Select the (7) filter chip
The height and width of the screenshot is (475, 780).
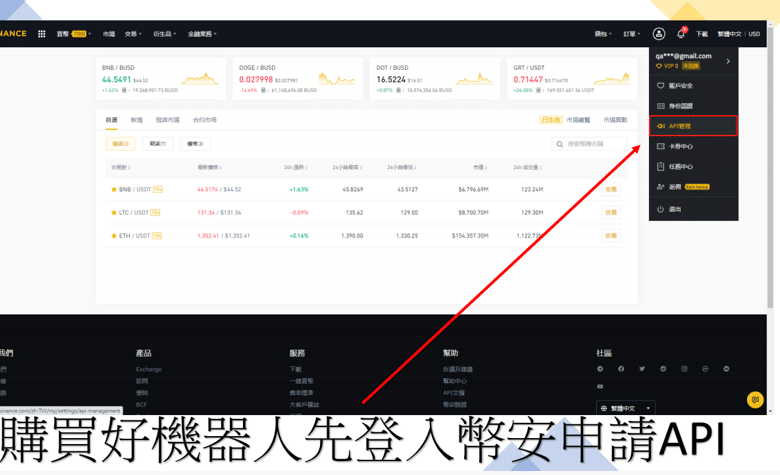pyautogui.click(x=158, y=144)
